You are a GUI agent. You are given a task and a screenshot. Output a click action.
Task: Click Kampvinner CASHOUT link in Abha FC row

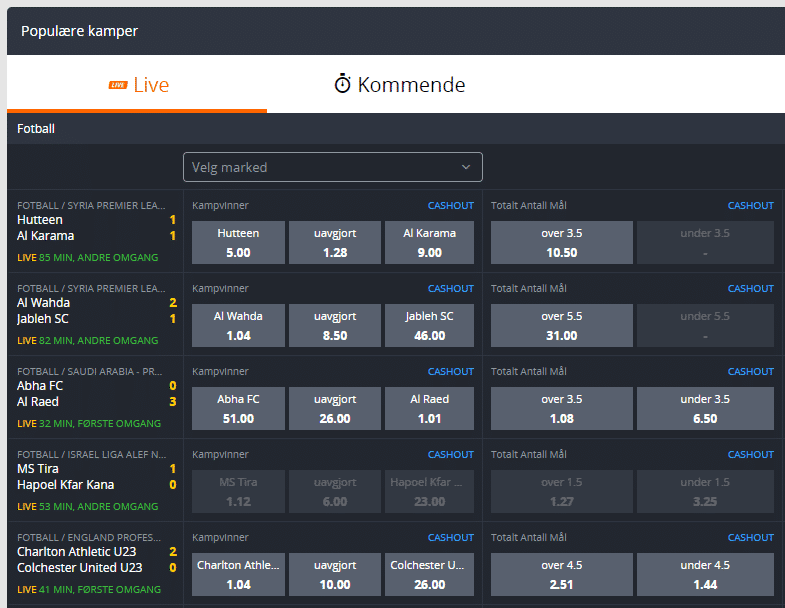(451, 372)
